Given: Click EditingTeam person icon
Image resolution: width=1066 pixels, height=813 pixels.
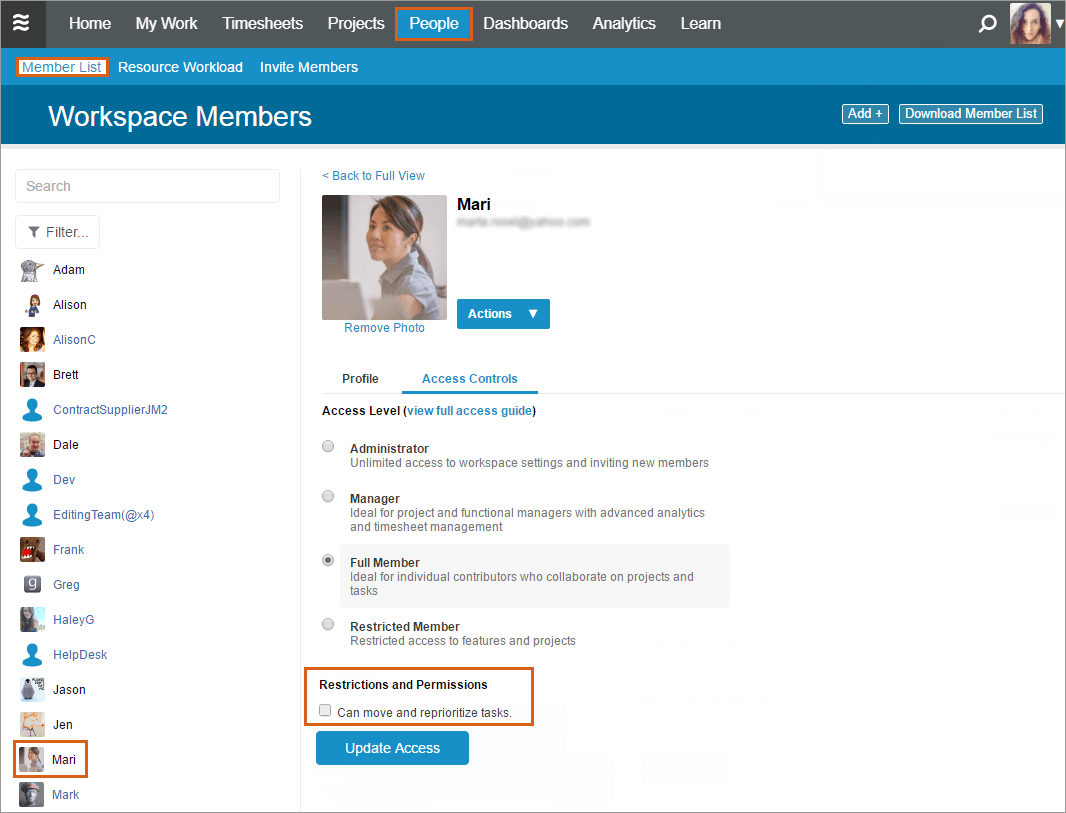Looking at the screenshot, I should 32,515.
